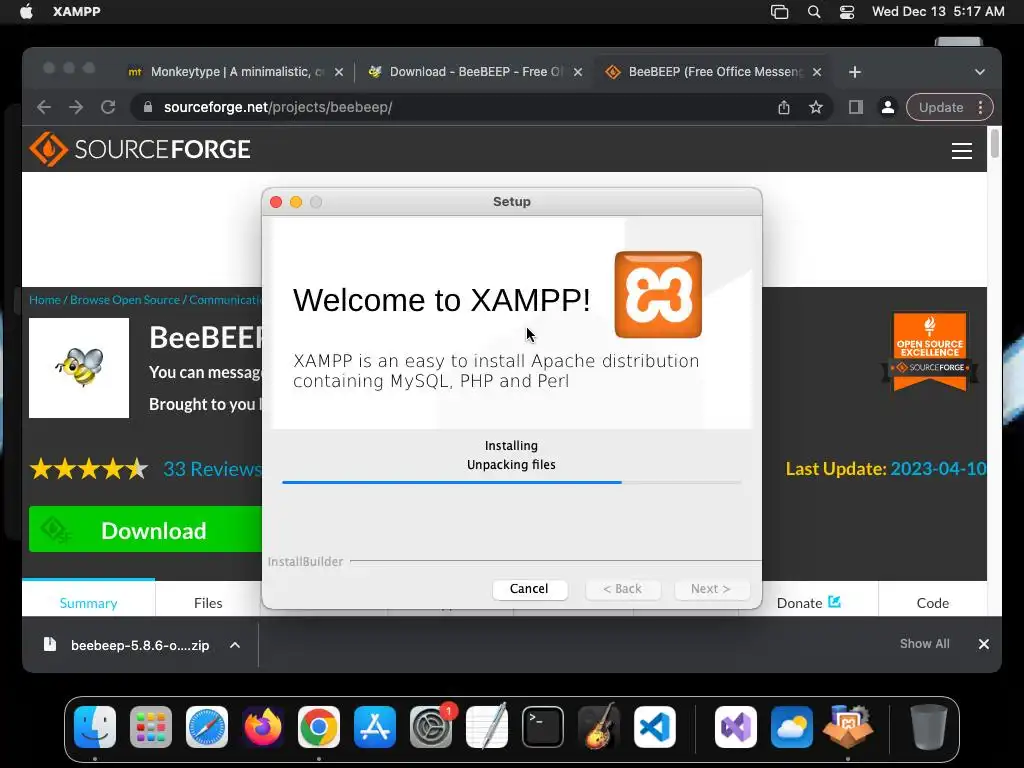Click the 2023-04-10 last update date
This screenshot has height=768, width=1024.
(938, 469)
